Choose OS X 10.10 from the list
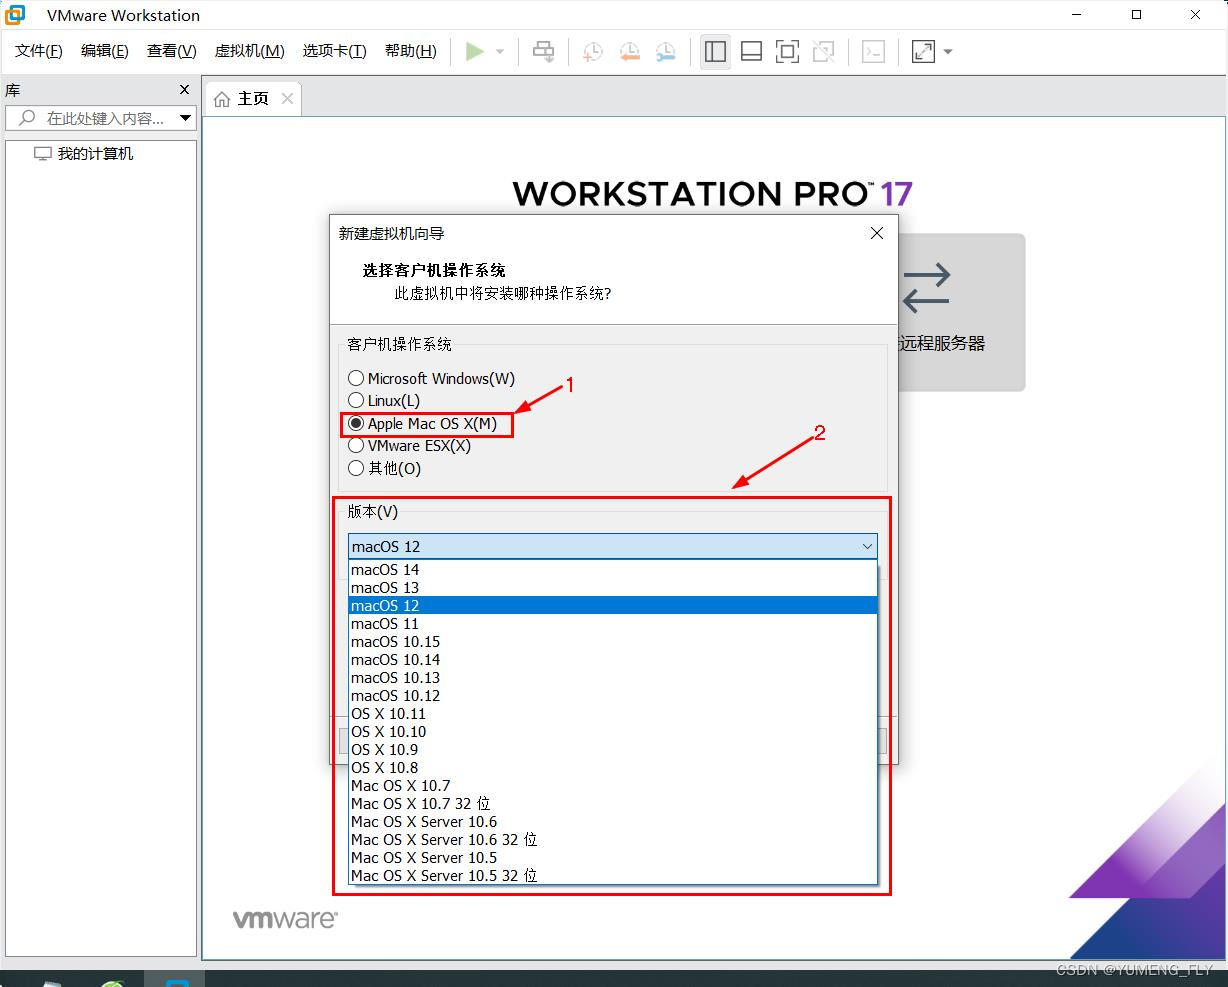1228x987 pixels. [x=612, y=731]
